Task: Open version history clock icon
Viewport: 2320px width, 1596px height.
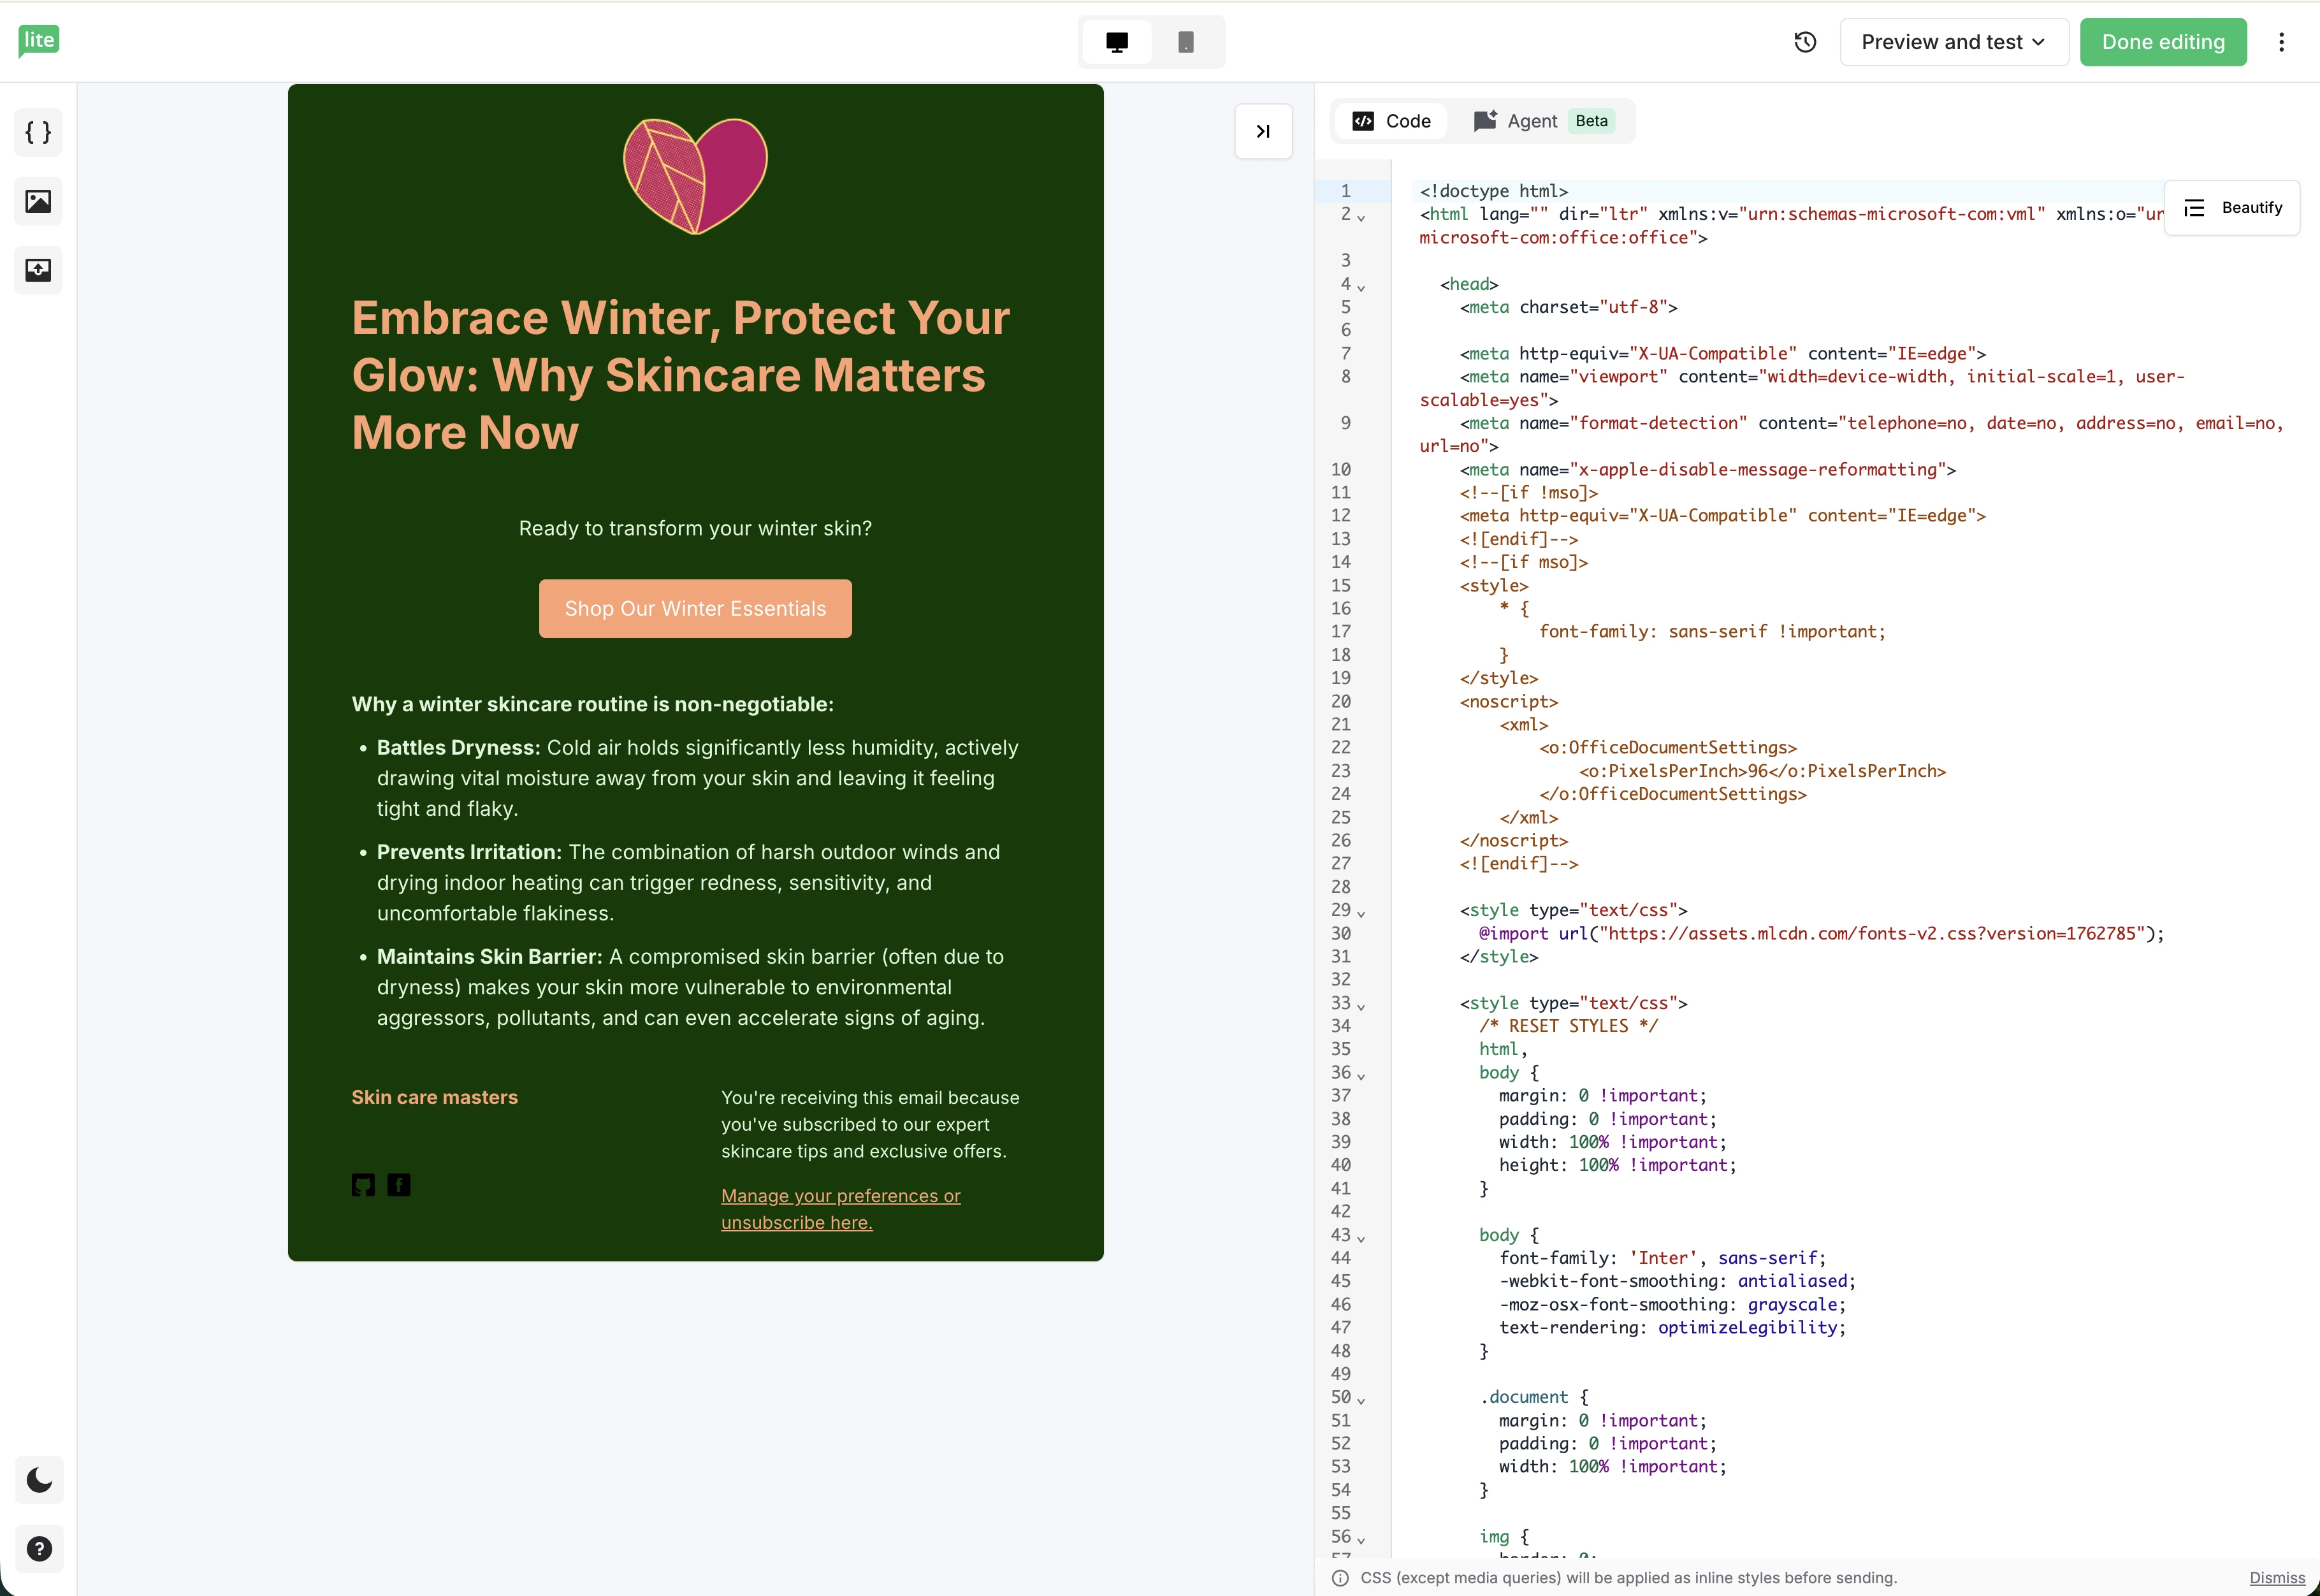Action: pos(1805,42)
